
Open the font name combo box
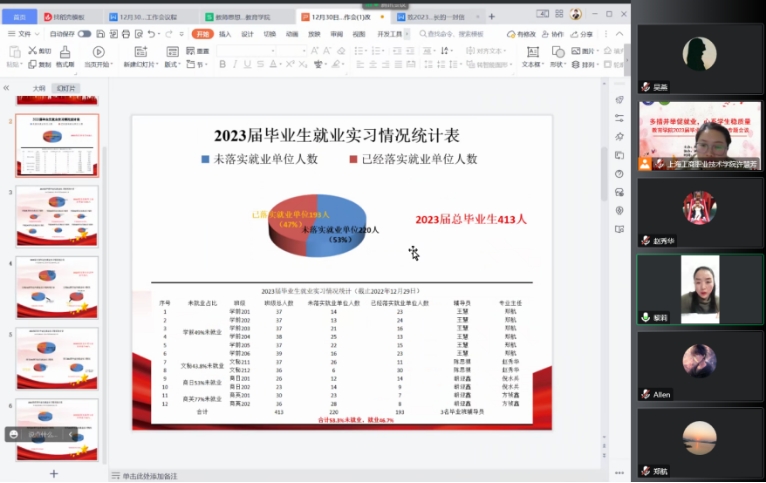(x=244, y=50)
